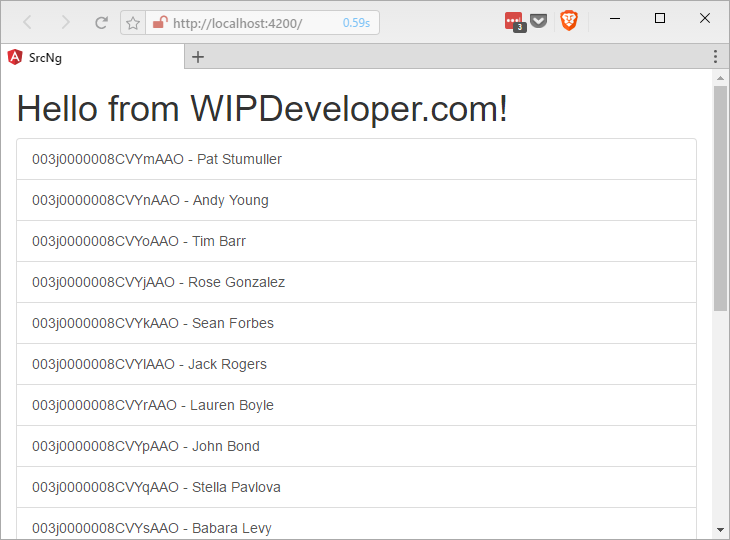This screenshot has width=730, height=540.
Task: Open a new tab with the plus button
Action: pos(198,57)
